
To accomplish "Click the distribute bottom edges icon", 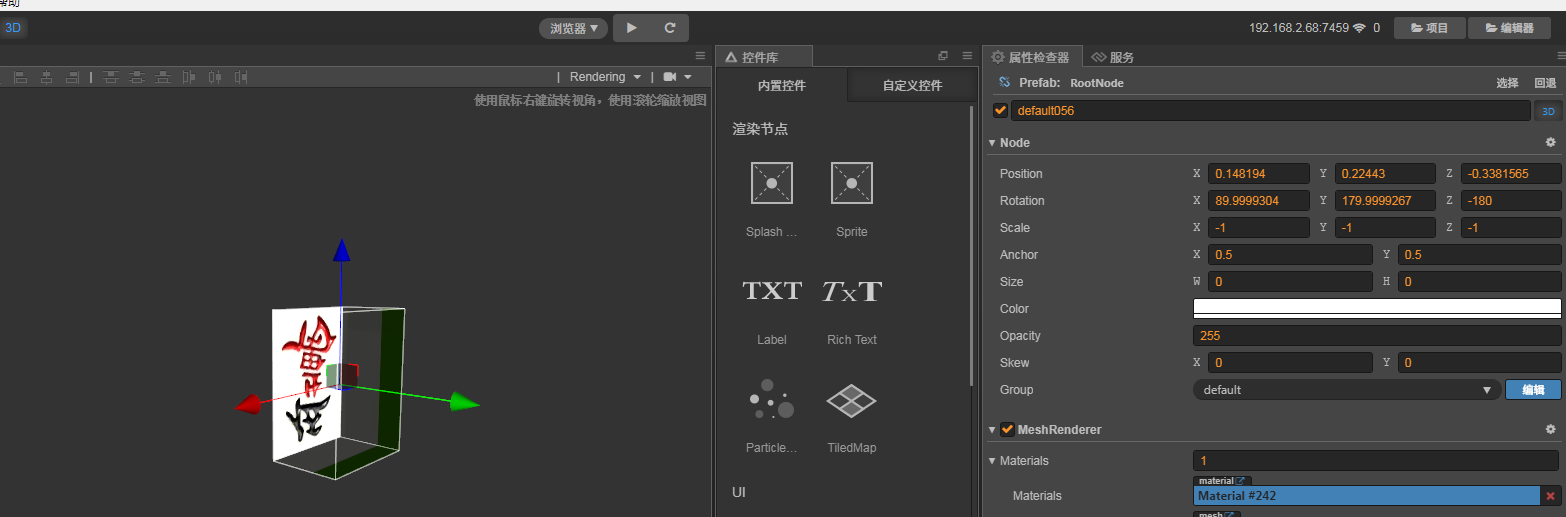I will (163, 77).
